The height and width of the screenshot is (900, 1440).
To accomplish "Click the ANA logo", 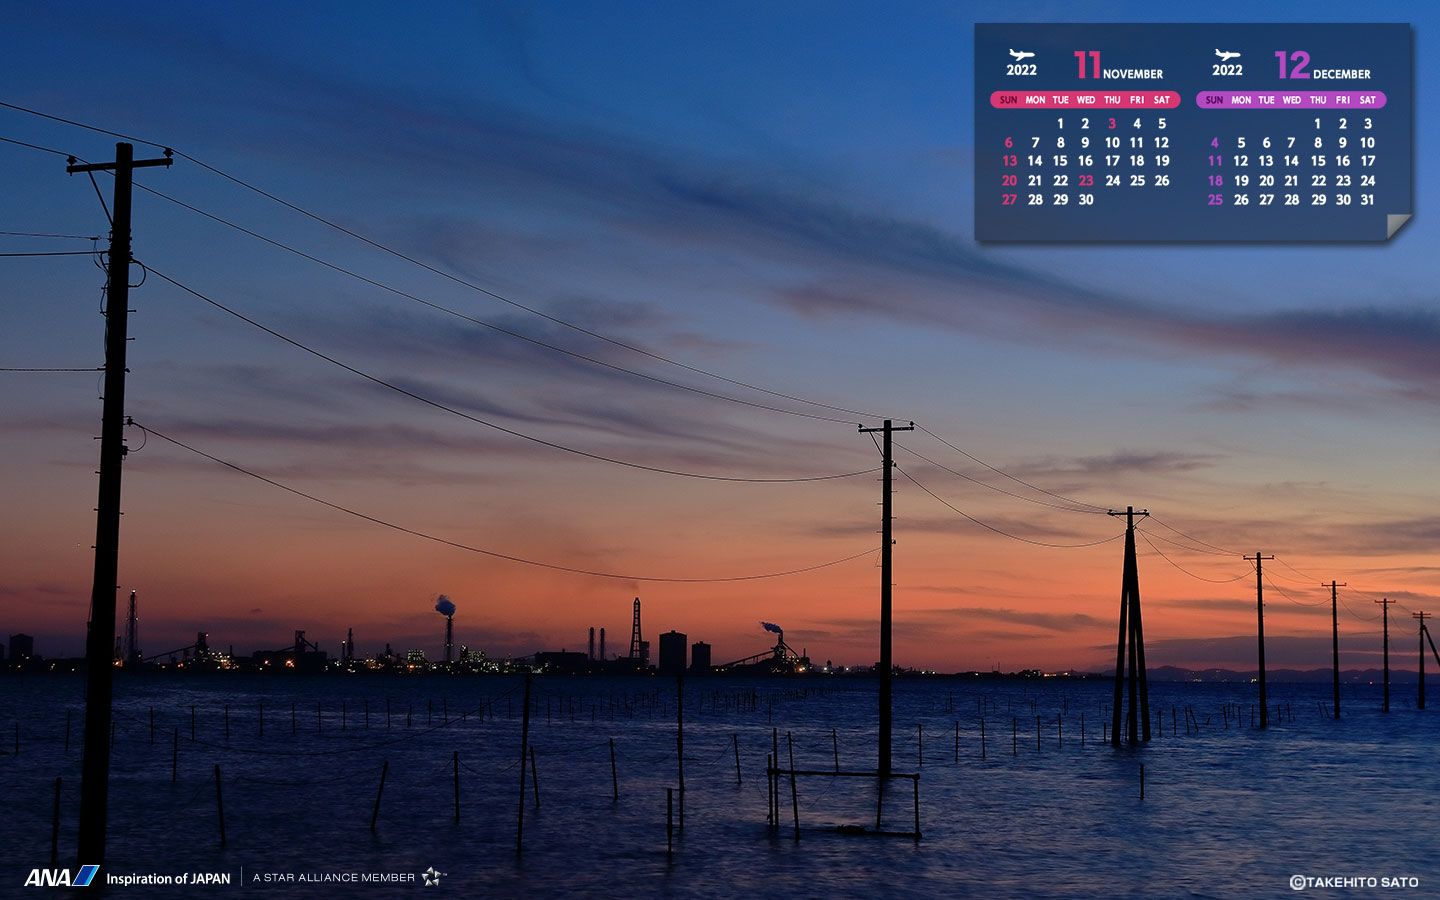I will pos(61,877).
